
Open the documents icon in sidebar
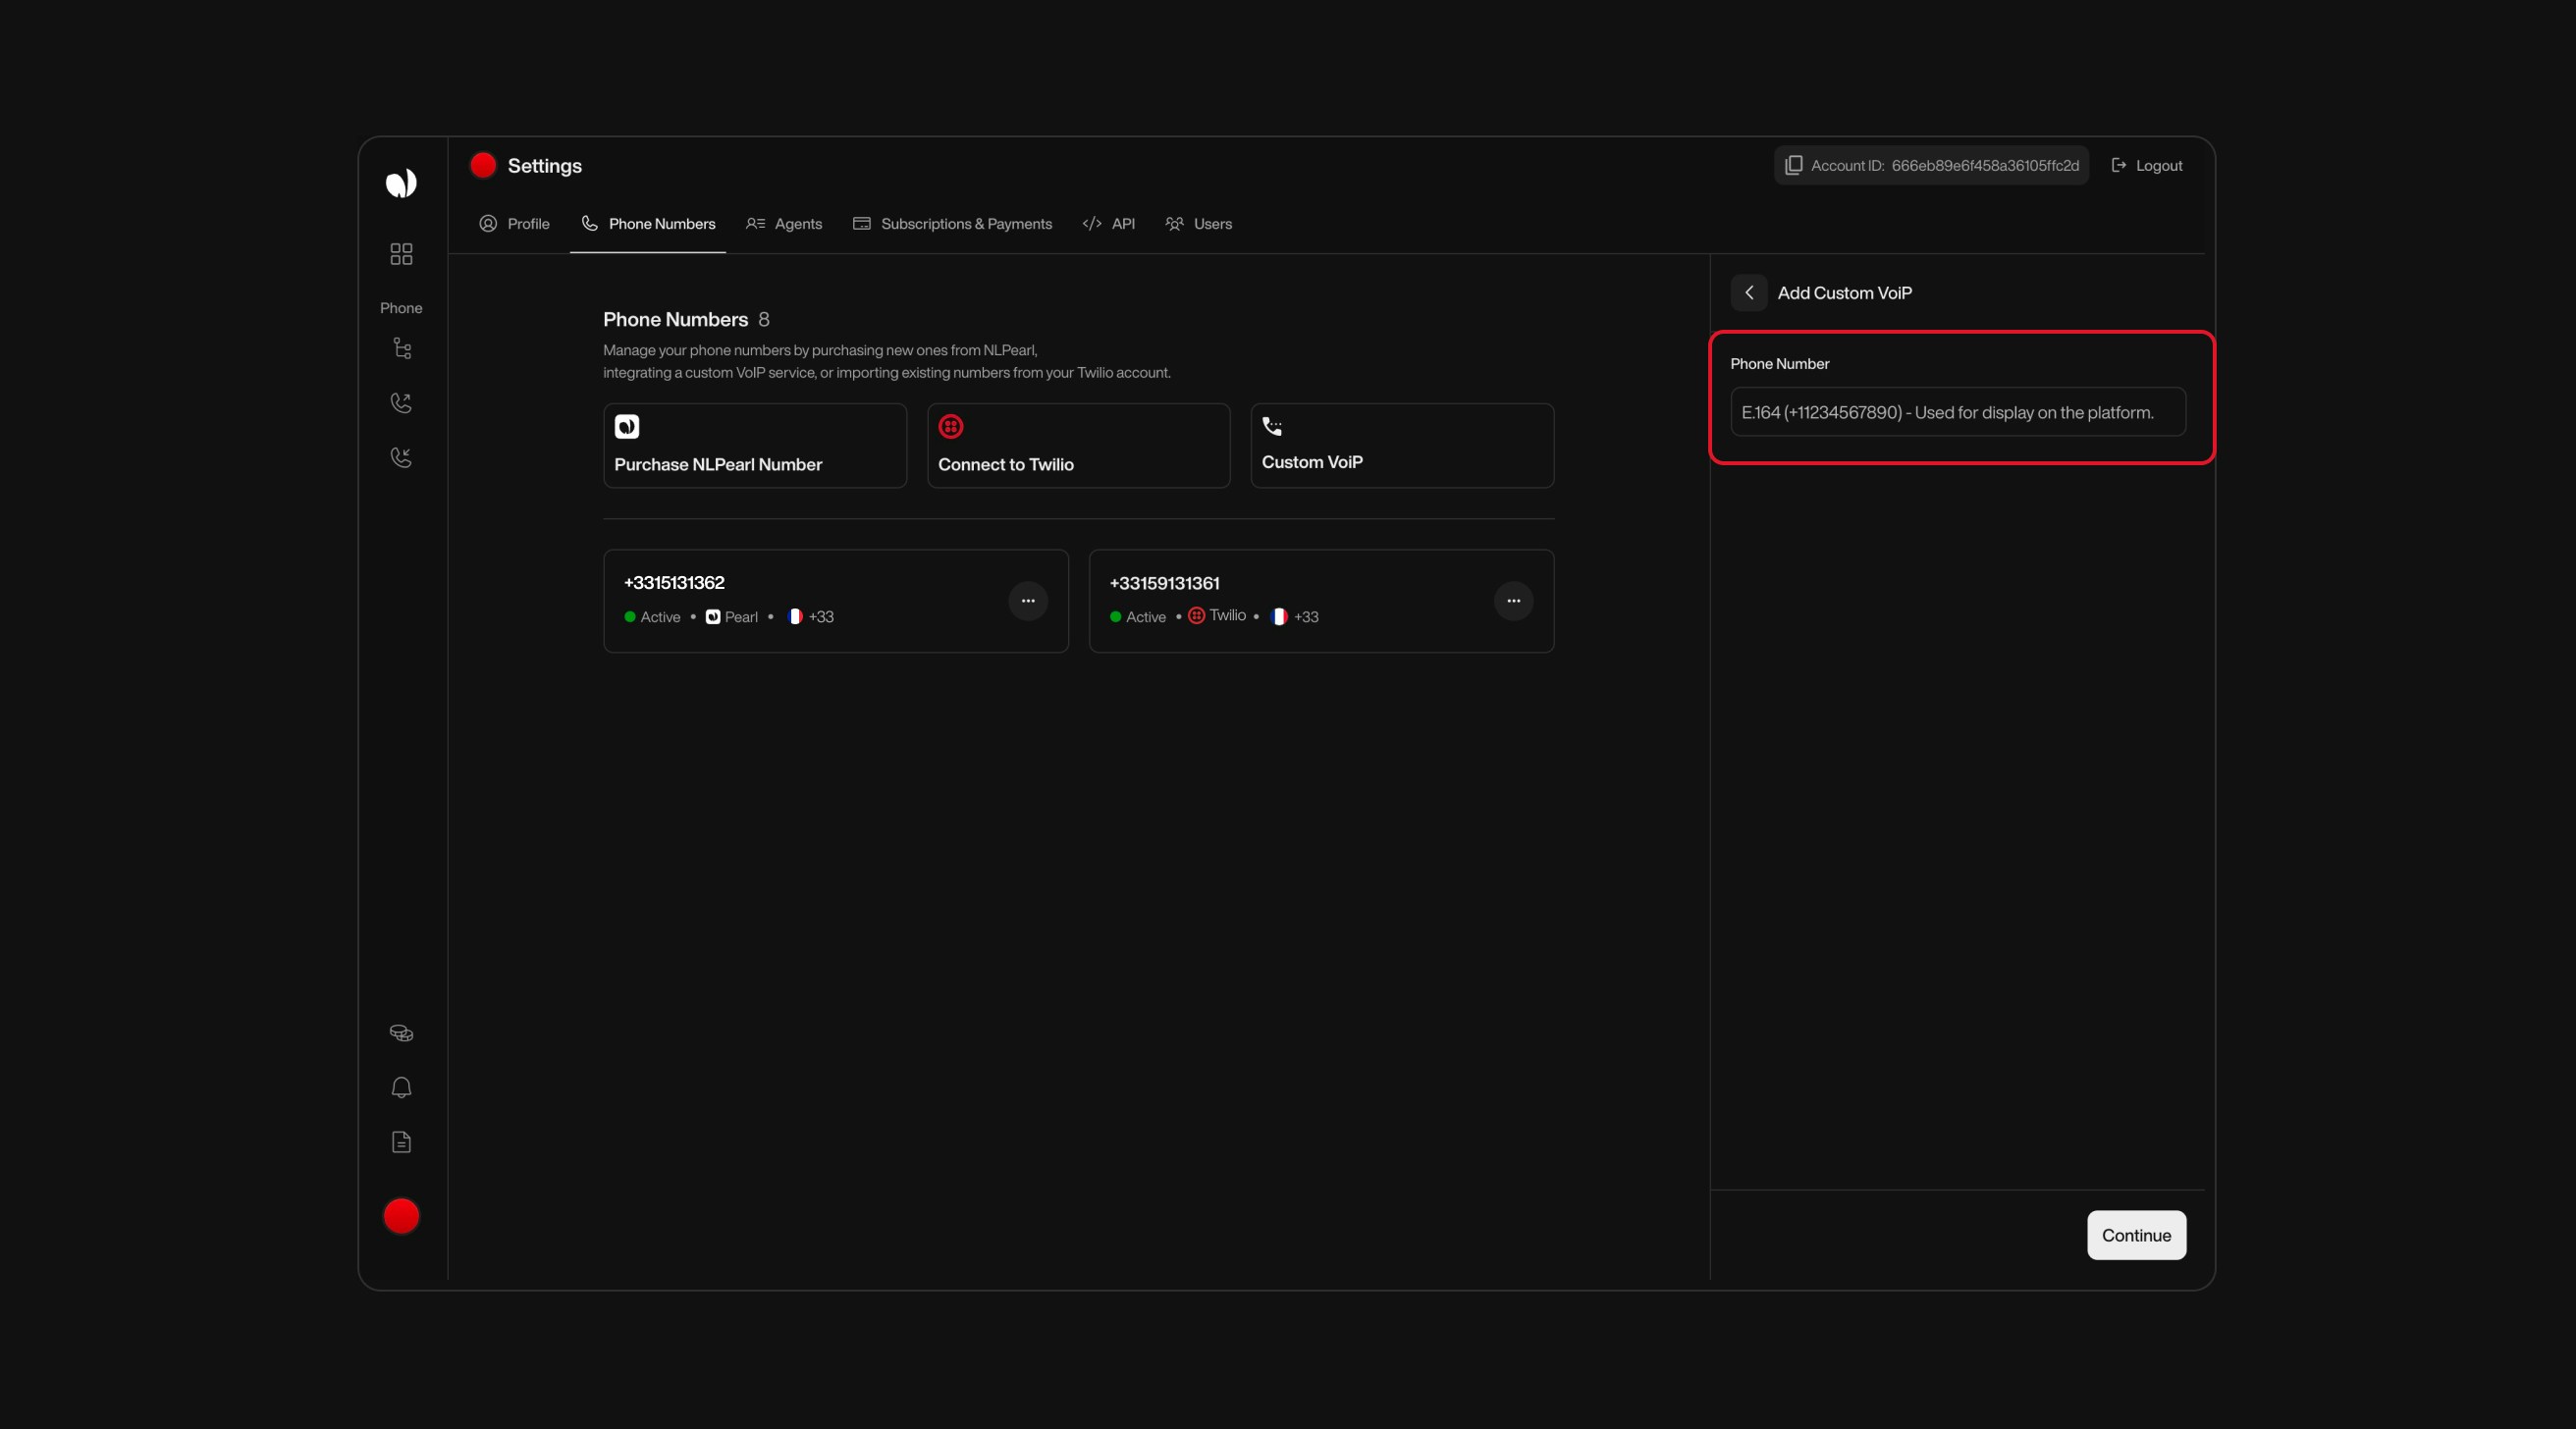(x=401, y=1142)
